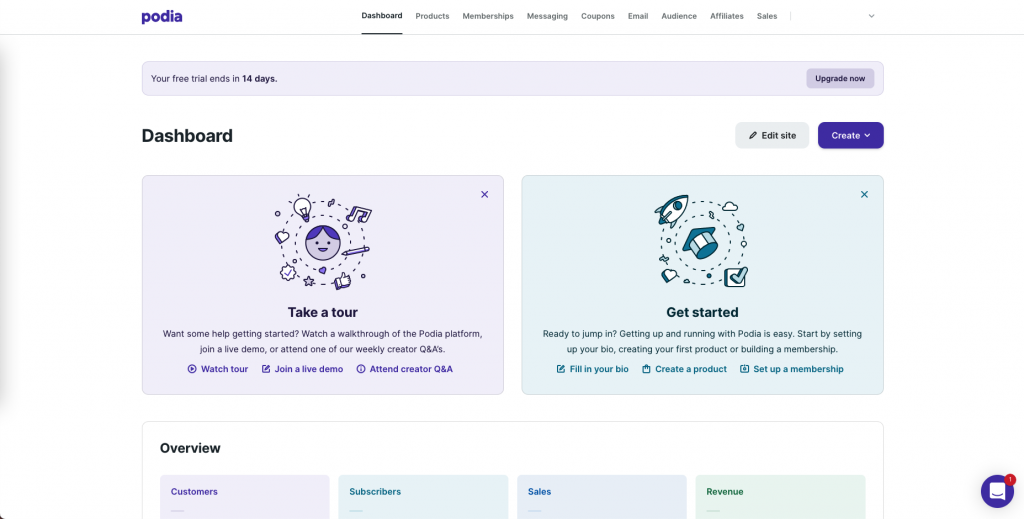Click the Join a live demo link
This screenshot has height=519, width=1024.
(302, 369)
